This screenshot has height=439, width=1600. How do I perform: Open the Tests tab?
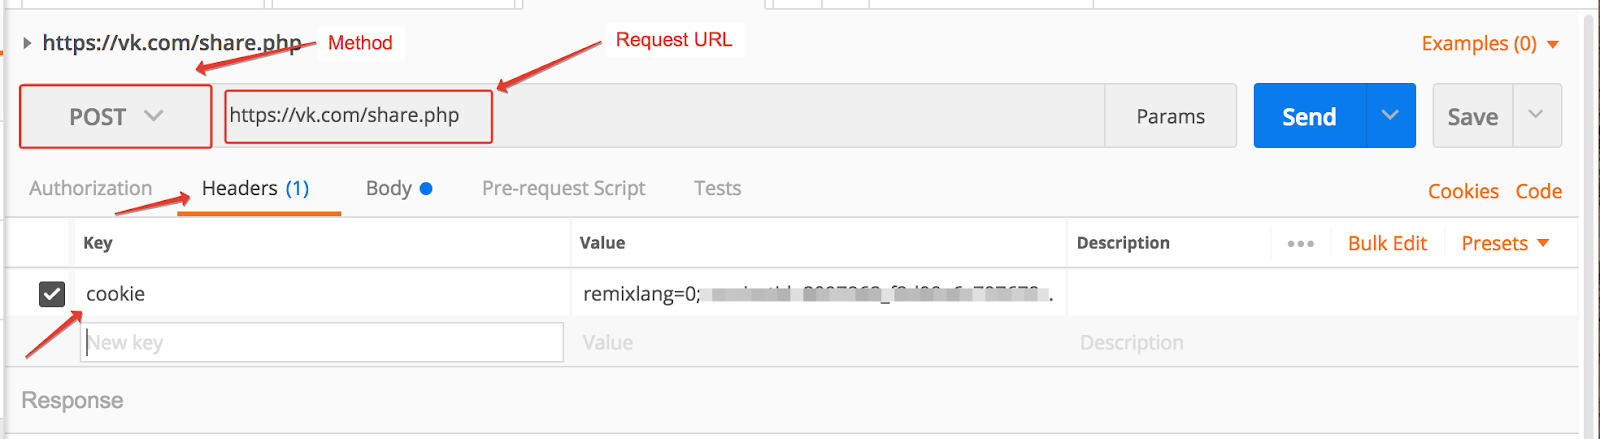tap(718, 189)
